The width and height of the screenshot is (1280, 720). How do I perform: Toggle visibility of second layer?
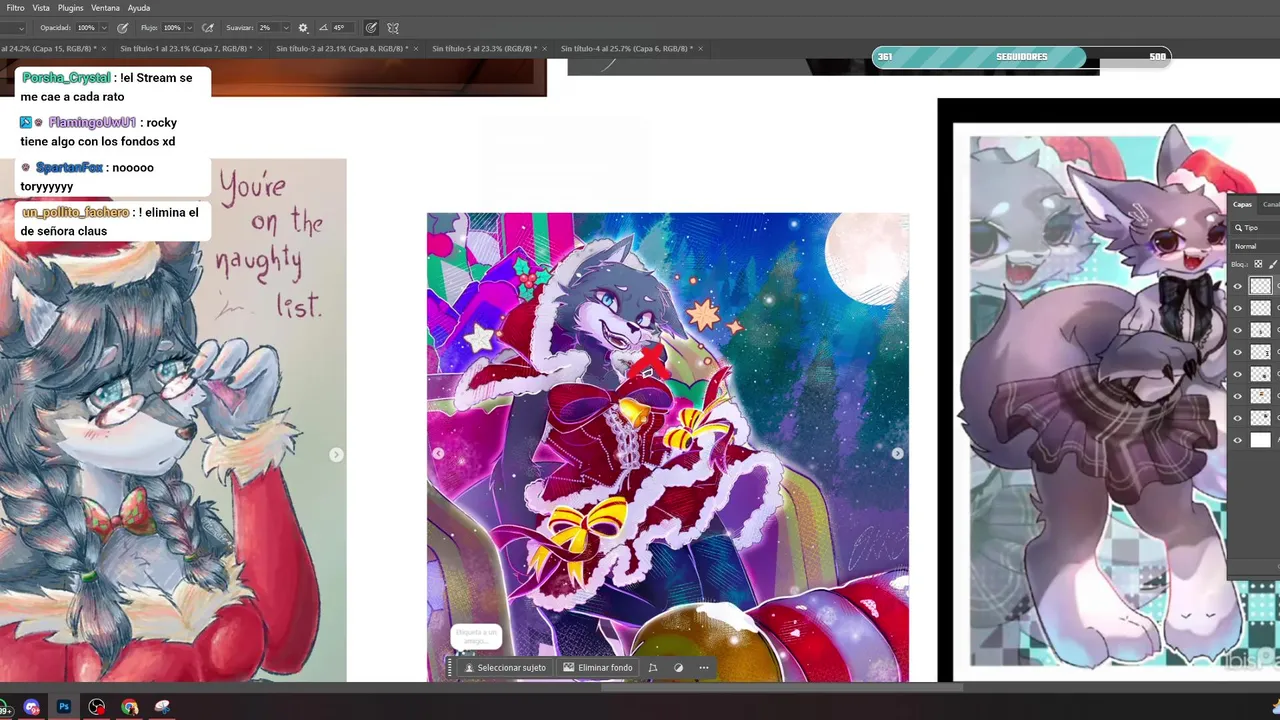tap(1237, 308)
